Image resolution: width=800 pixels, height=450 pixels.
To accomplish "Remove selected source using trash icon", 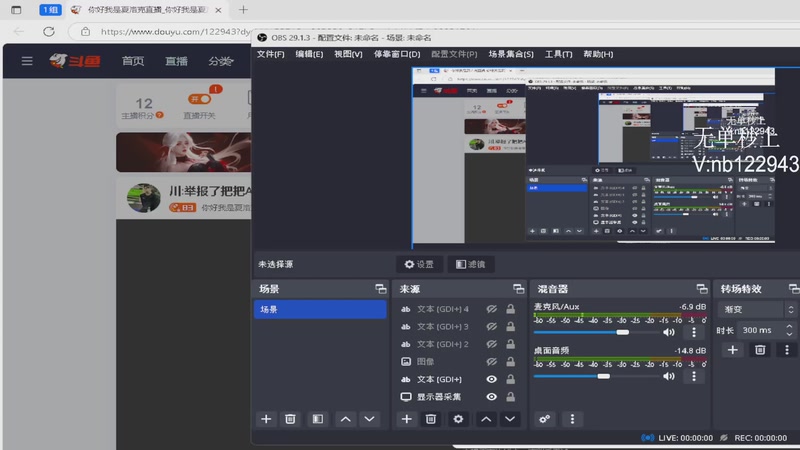I will pyautogui.click(x=431, y=419).
